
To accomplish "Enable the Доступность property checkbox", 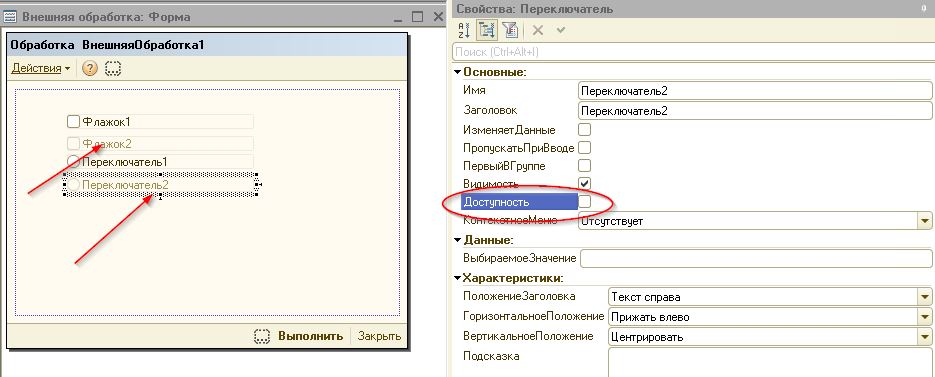I will click(585, 202).
